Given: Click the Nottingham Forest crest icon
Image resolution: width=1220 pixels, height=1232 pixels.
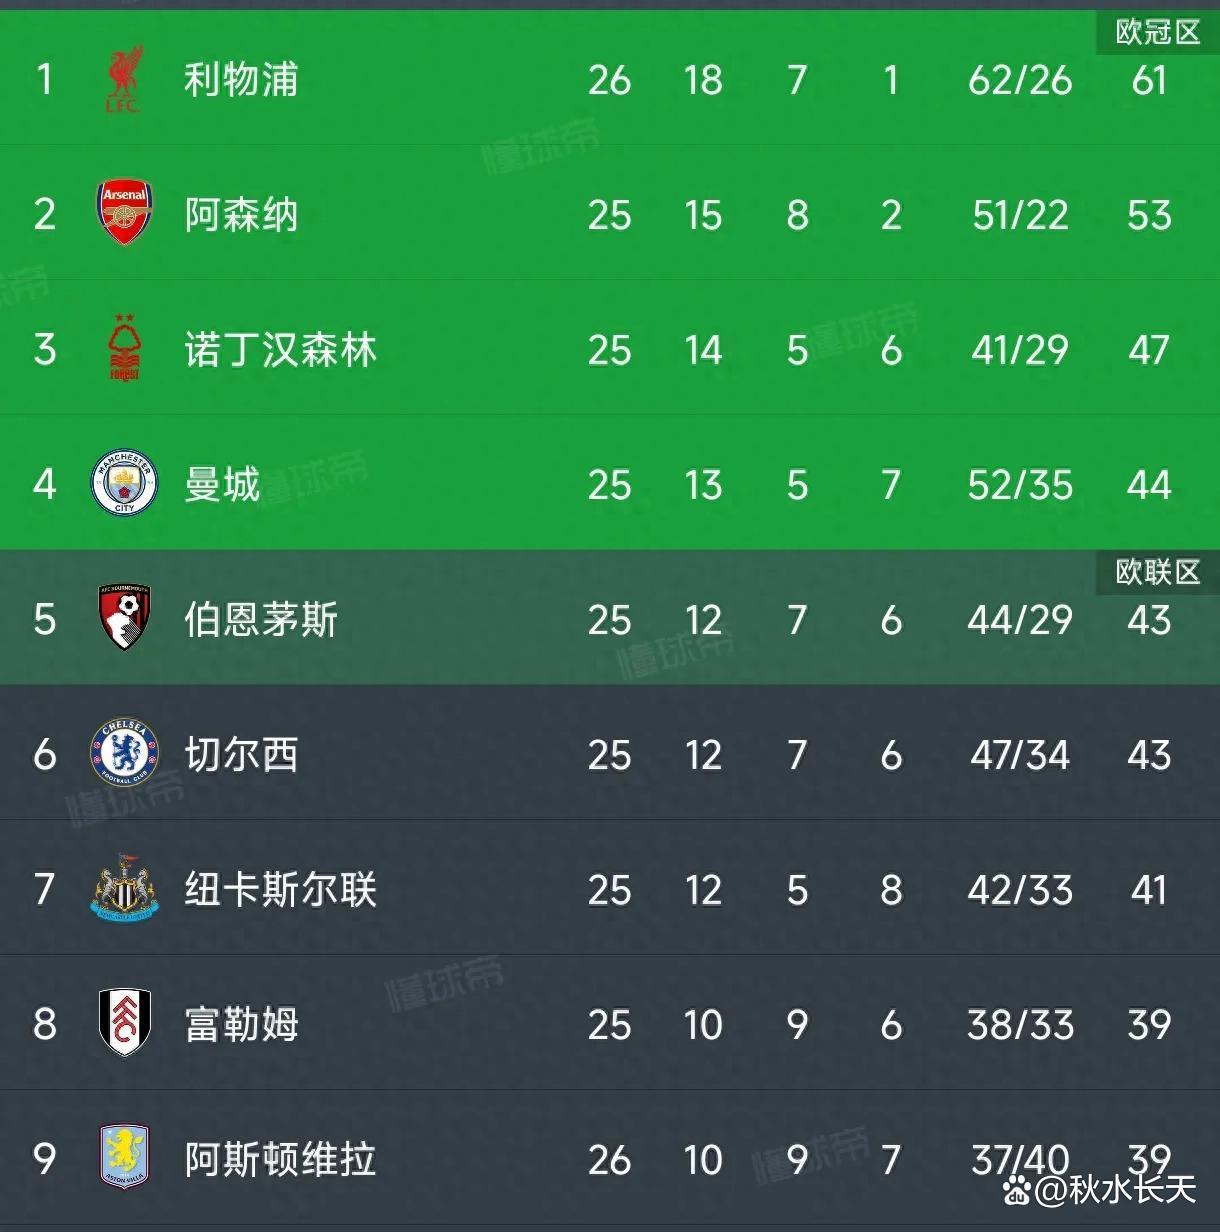Looking at the screenshot, I should (124, 348).
